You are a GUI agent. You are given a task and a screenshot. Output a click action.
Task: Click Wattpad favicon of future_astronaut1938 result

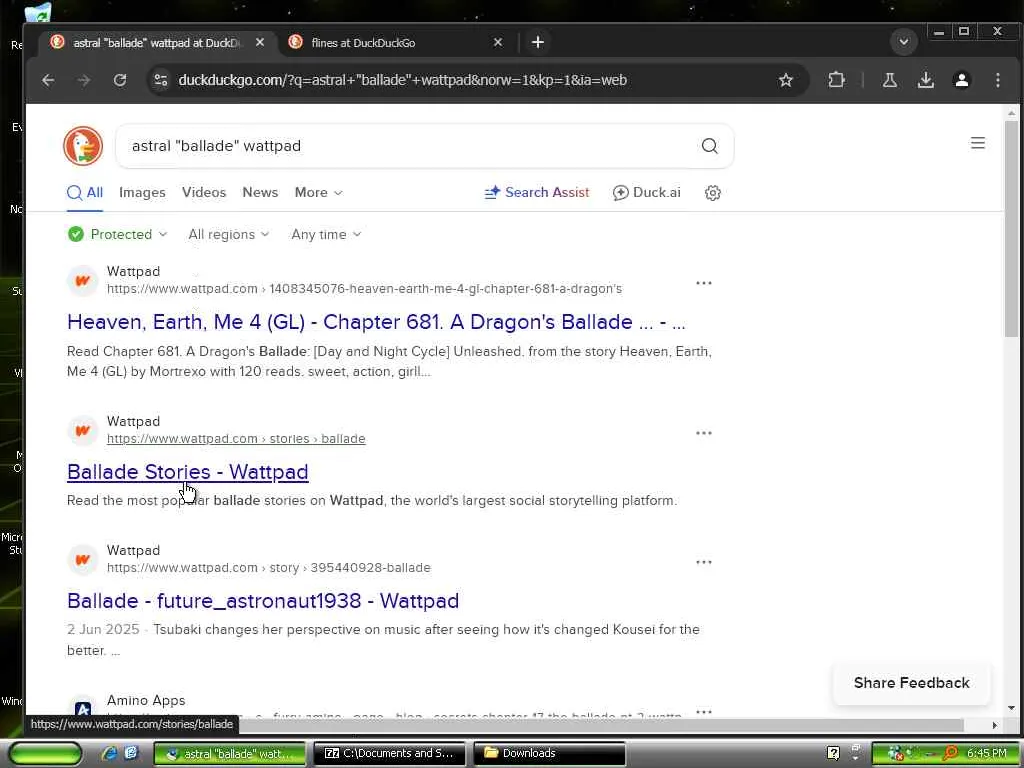pos(83,560)
